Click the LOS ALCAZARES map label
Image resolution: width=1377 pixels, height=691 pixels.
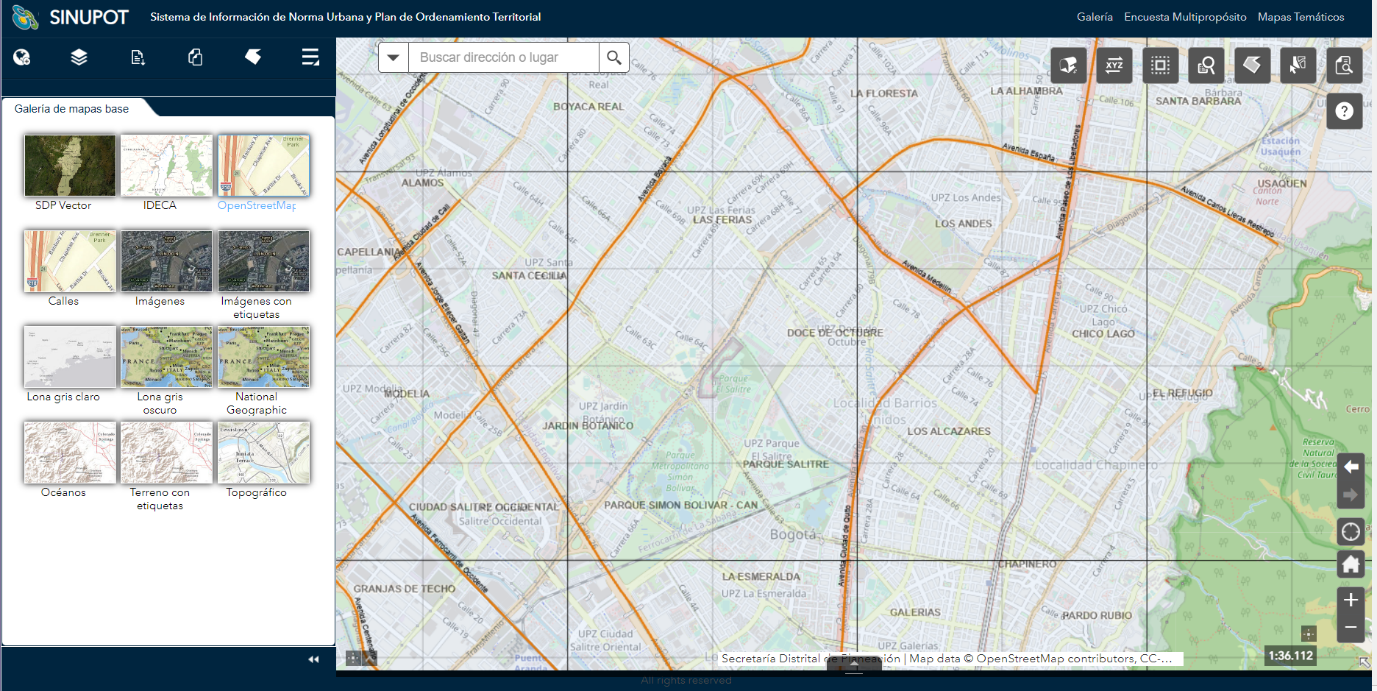(x=949, y=432)
